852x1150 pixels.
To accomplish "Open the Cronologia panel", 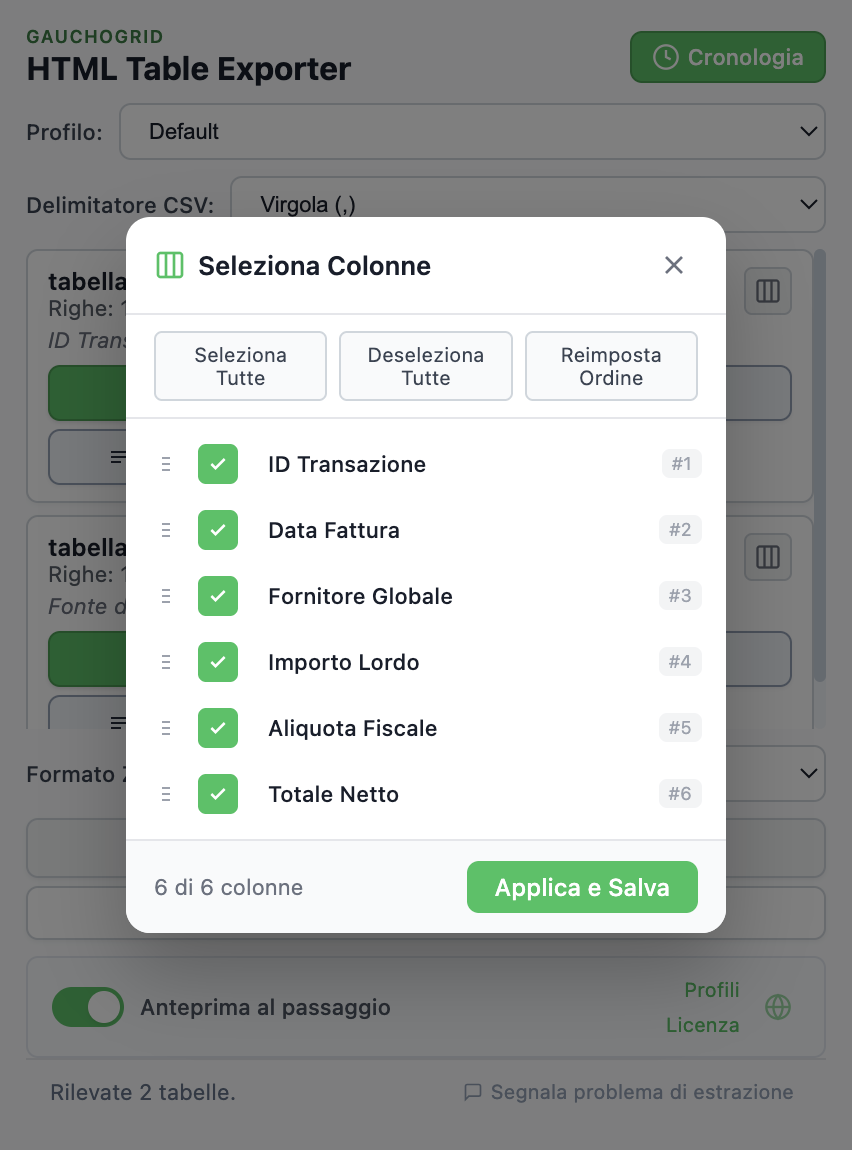I will (x=727, y=56).
